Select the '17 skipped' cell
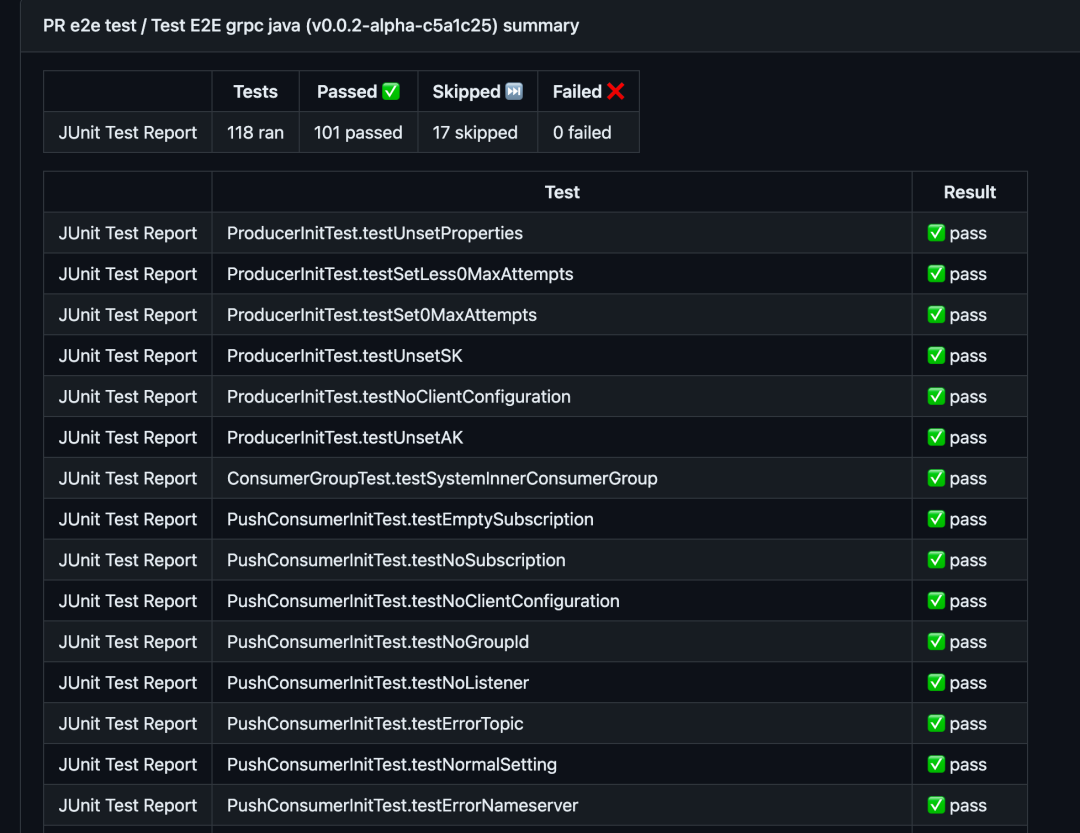 (x=475, y=133)
